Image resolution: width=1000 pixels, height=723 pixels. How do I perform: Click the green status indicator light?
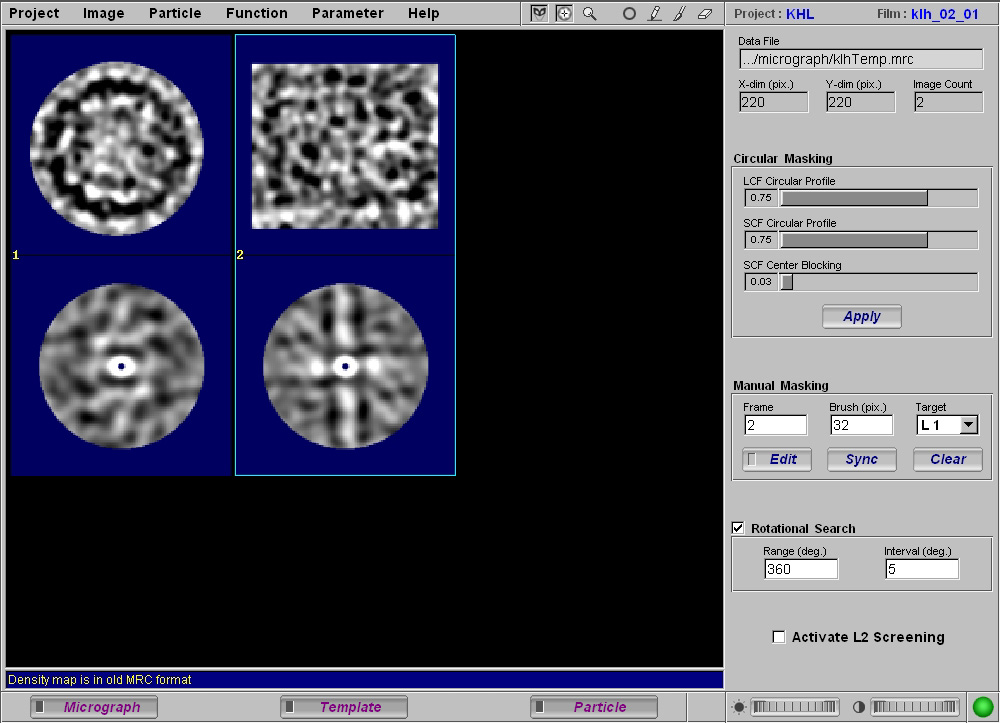(982, 707)
